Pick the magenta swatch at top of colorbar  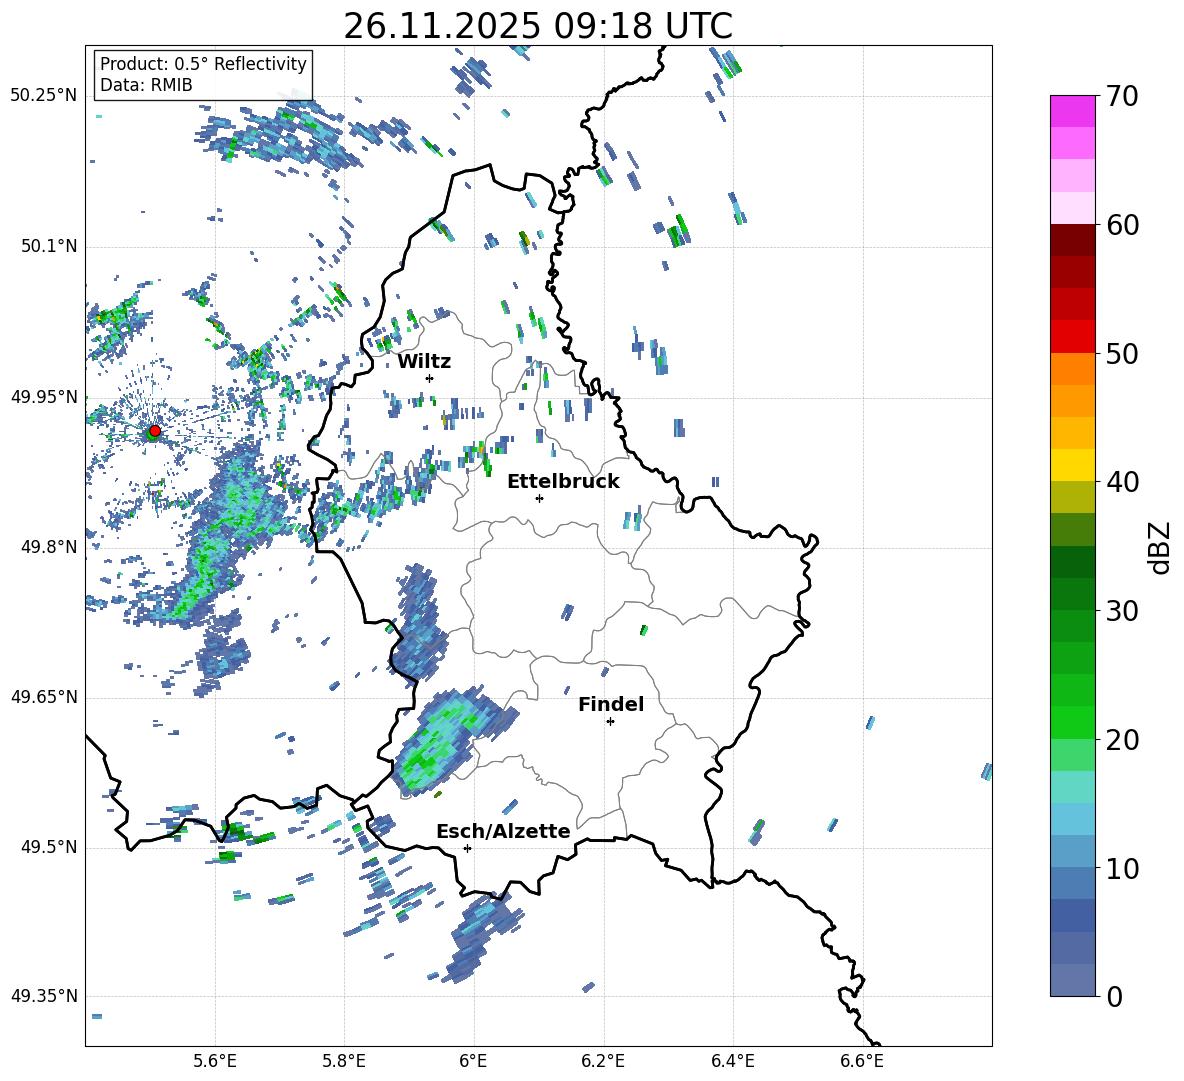1073,111
